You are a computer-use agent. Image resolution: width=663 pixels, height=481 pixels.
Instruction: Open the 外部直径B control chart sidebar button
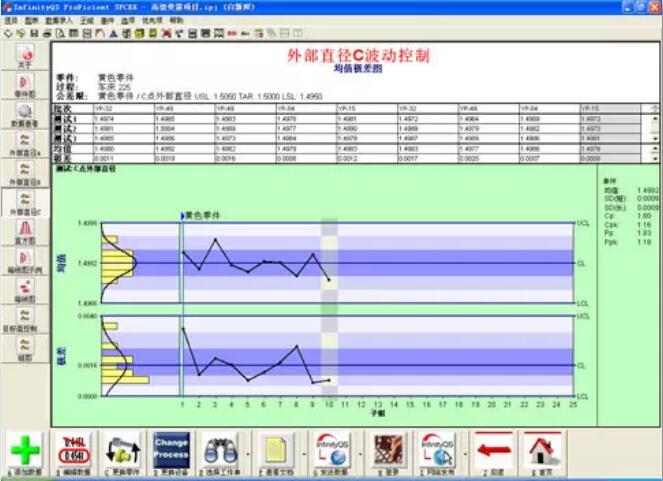pyautogui.click(x=25, y=174)
